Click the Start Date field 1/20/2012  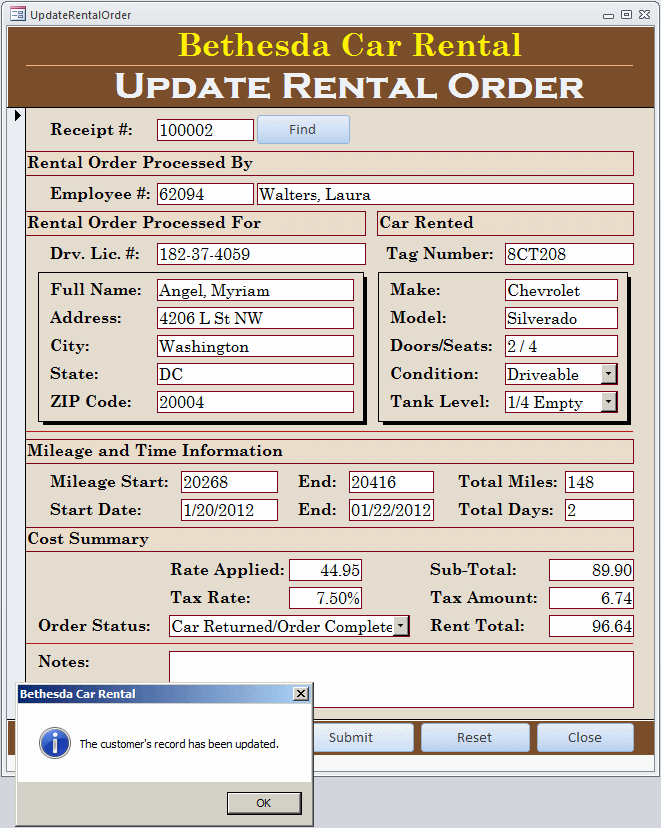pos(229,510)
